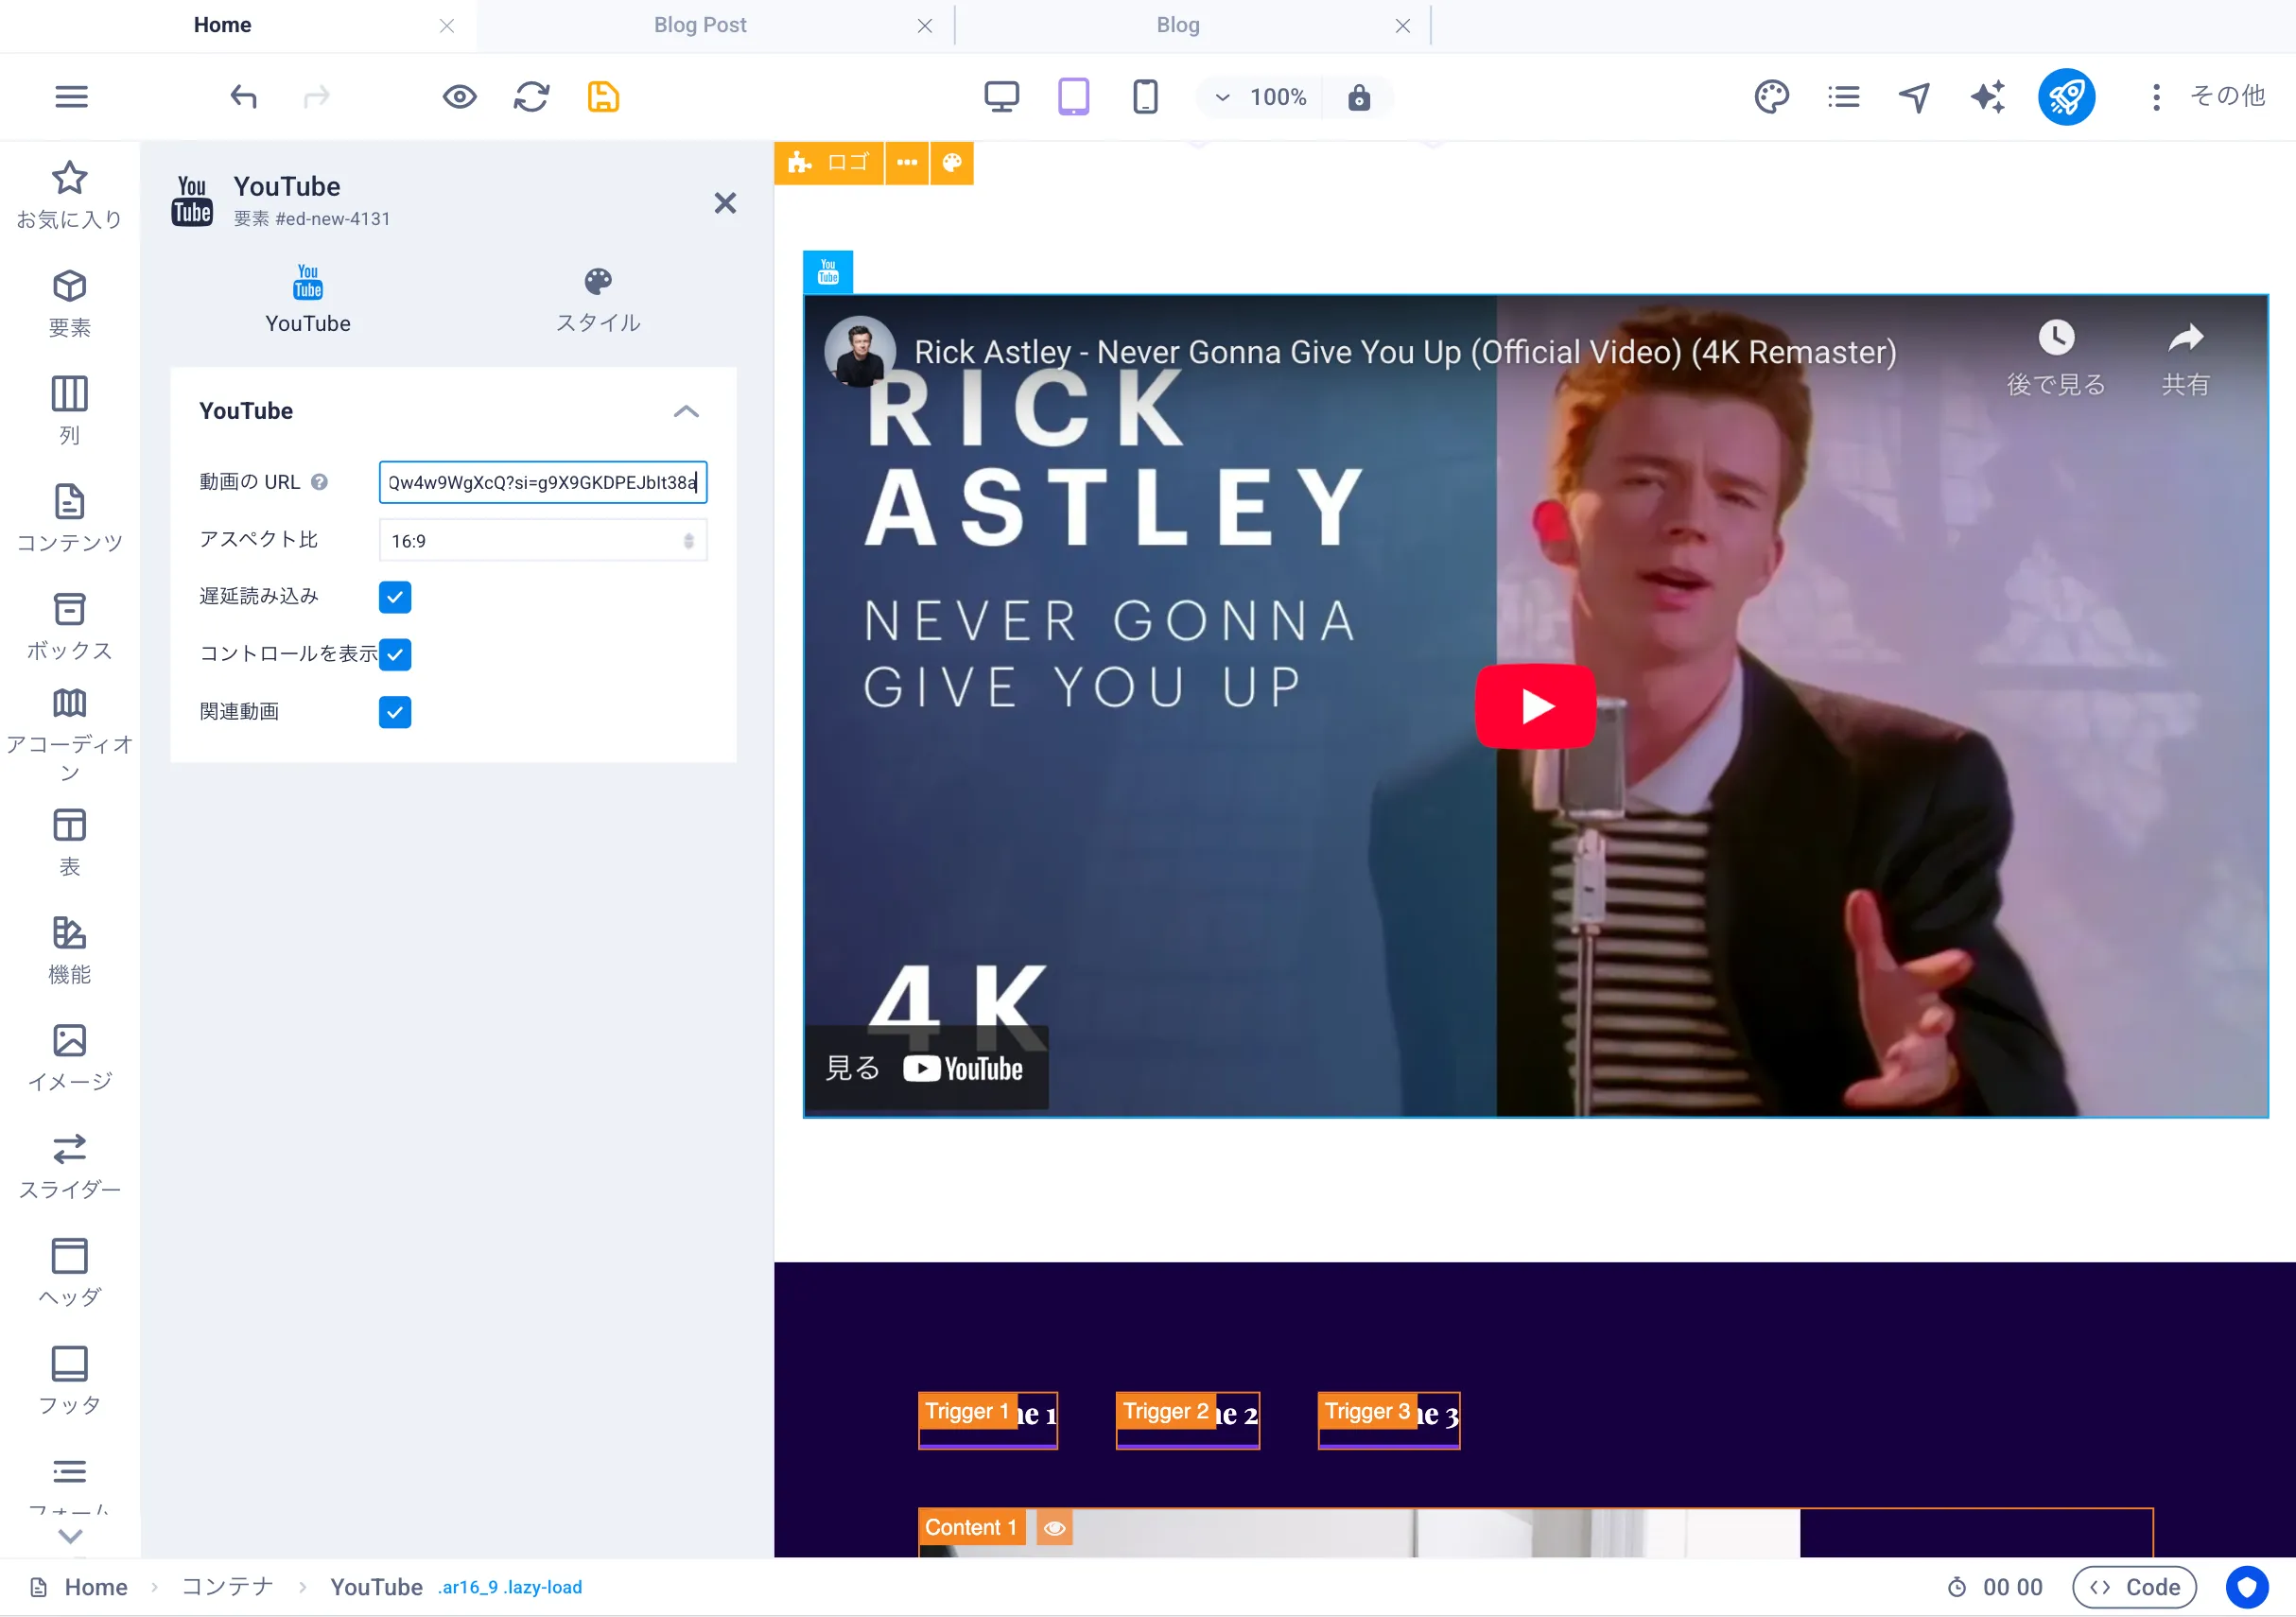This screenshot has width=2296, height=1617.
Task: Play the Rick Astley video
Action: [x=1535, y=706]
